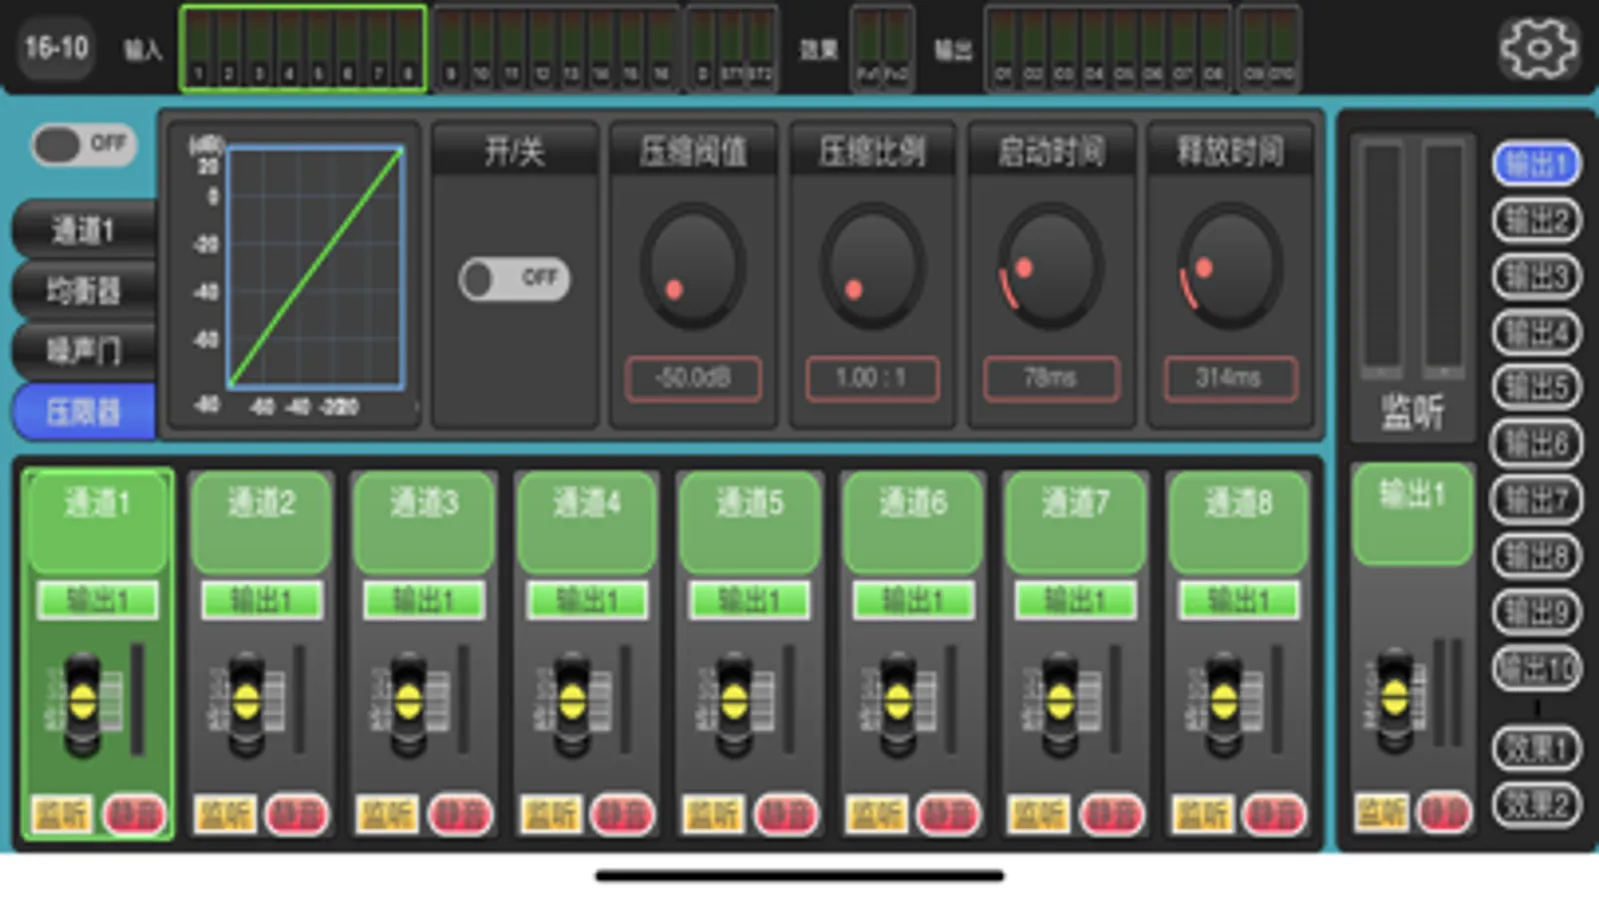Toggle 监听 solo on 通道2
The width and height of the screenshot is (1599, 900).
[225, 815]
